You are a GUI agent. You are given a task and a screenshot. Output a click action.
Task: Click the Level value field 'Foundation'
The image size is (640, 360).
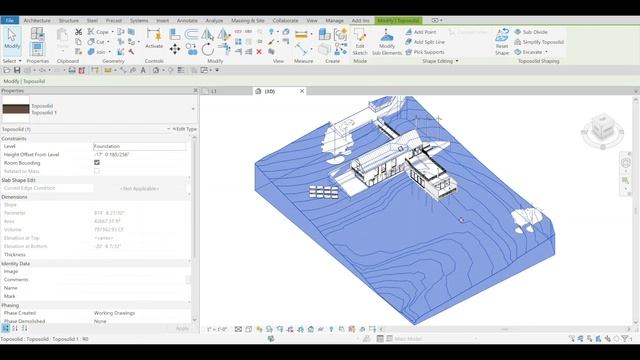140,146
